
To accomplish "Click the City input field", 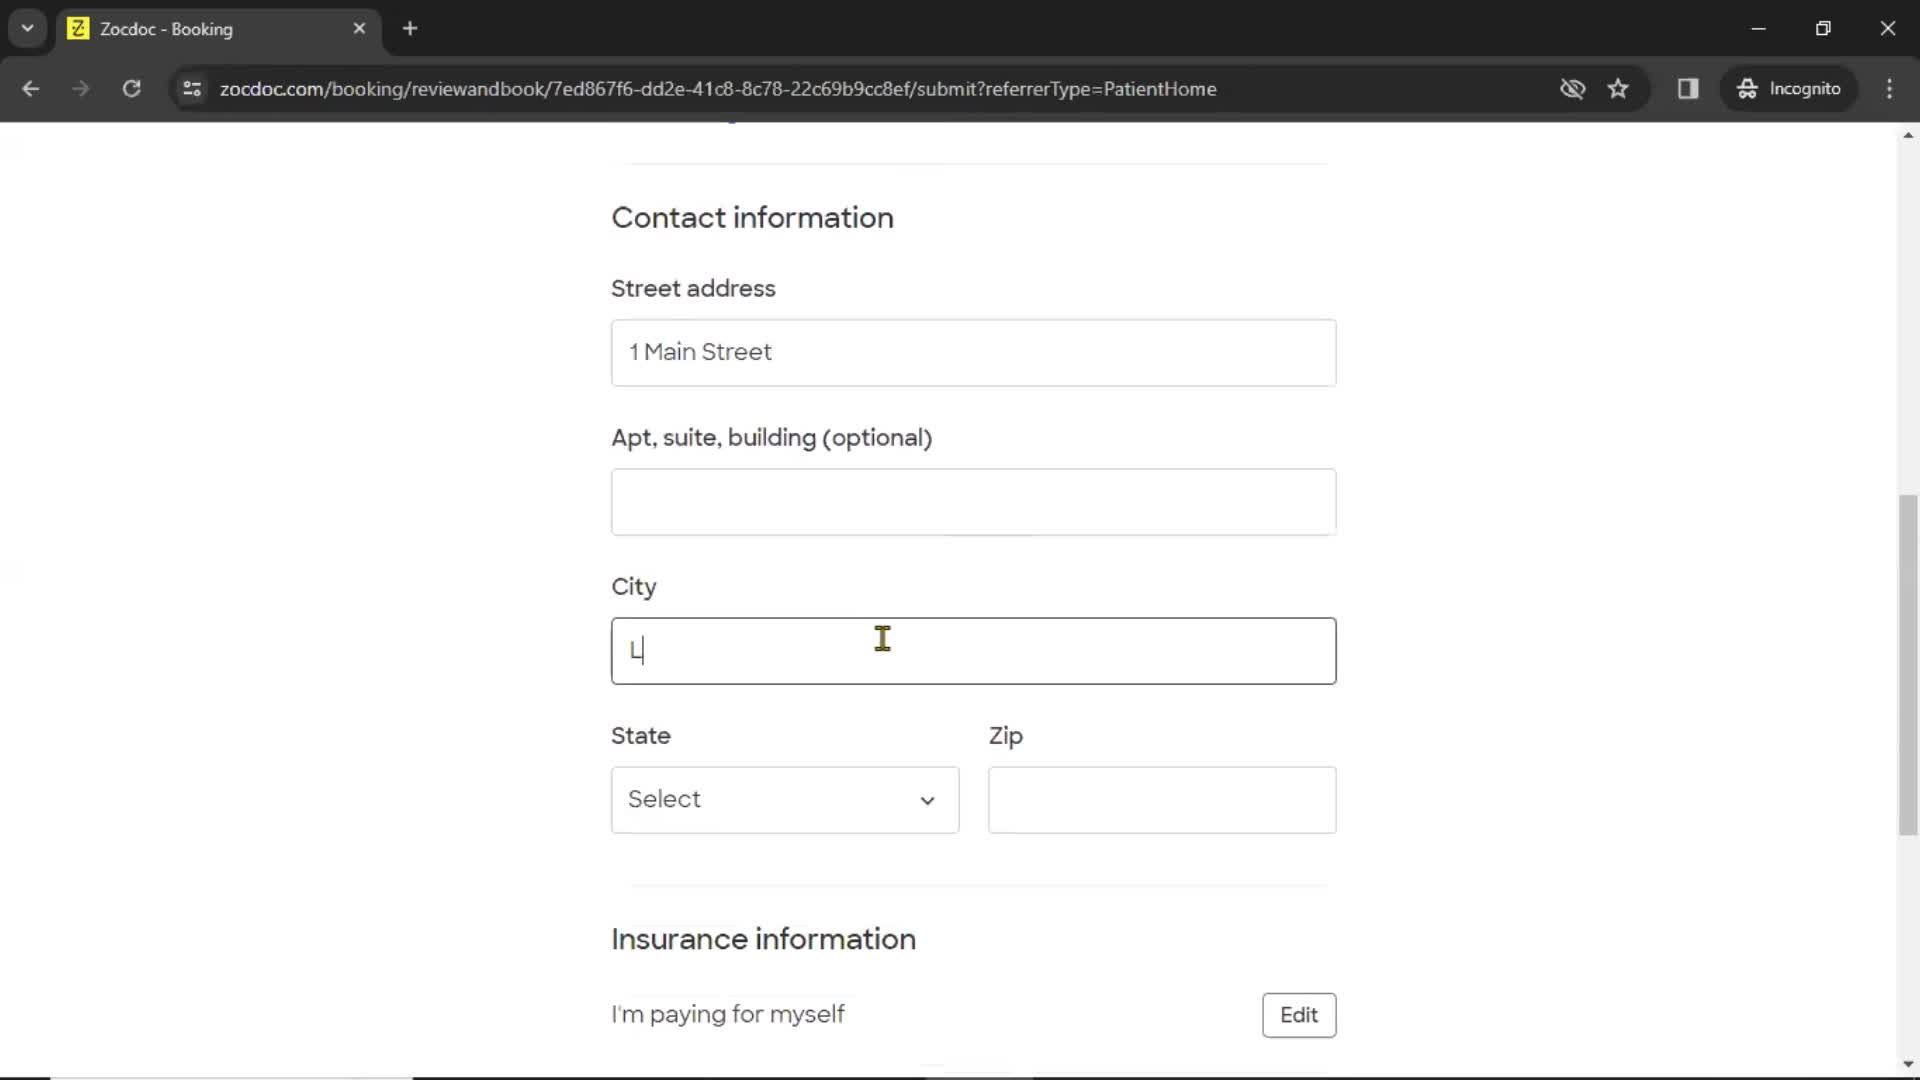I will (973, 649).
